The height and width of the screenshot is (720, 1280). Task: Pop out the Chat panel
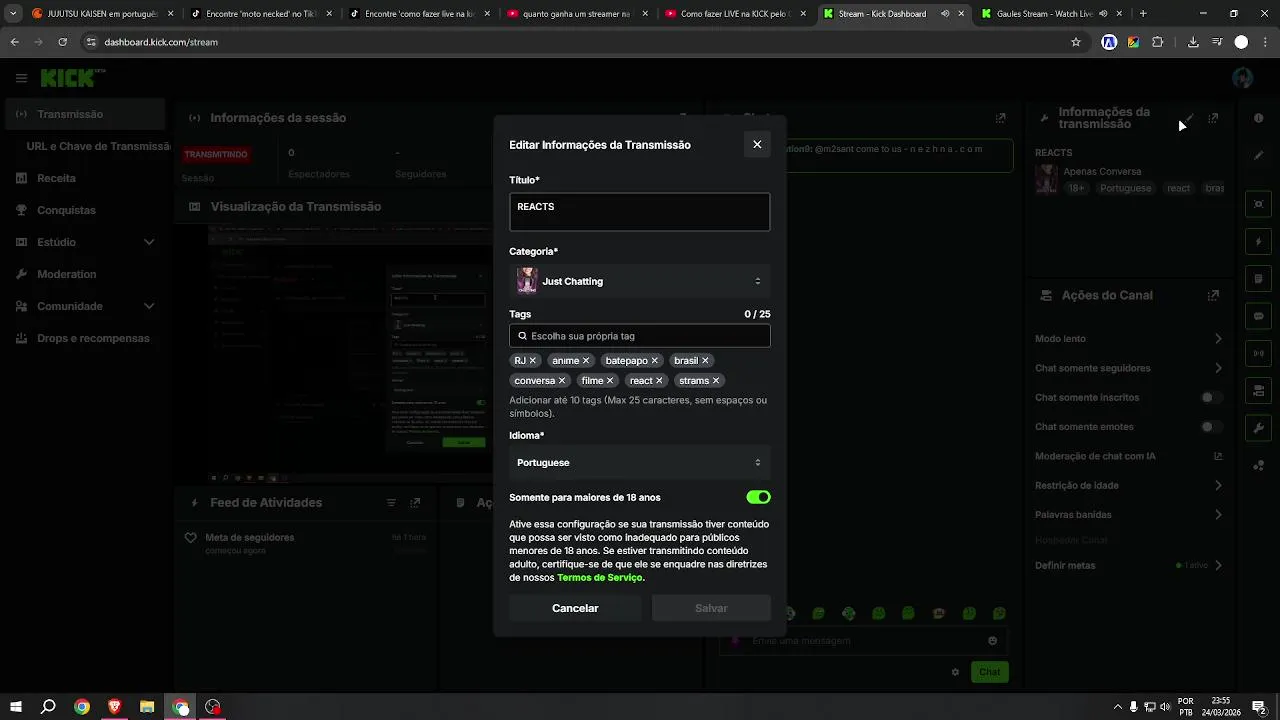click(x=1000, y=118)
